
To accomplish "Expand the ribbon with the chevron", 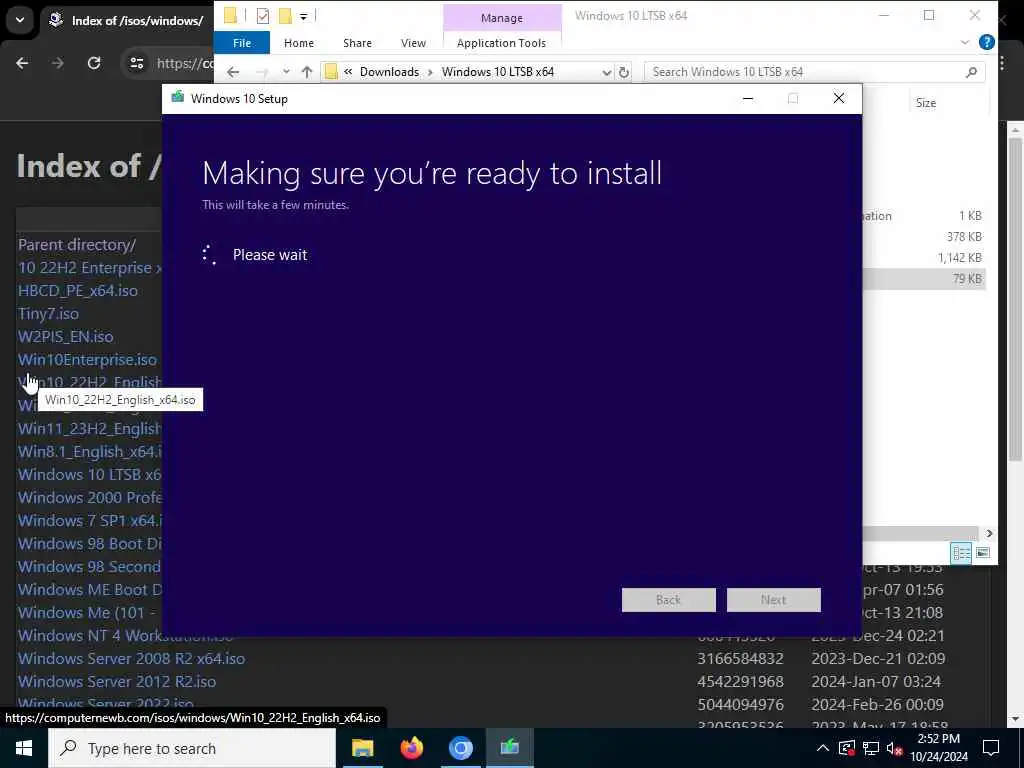I will 965,42.
